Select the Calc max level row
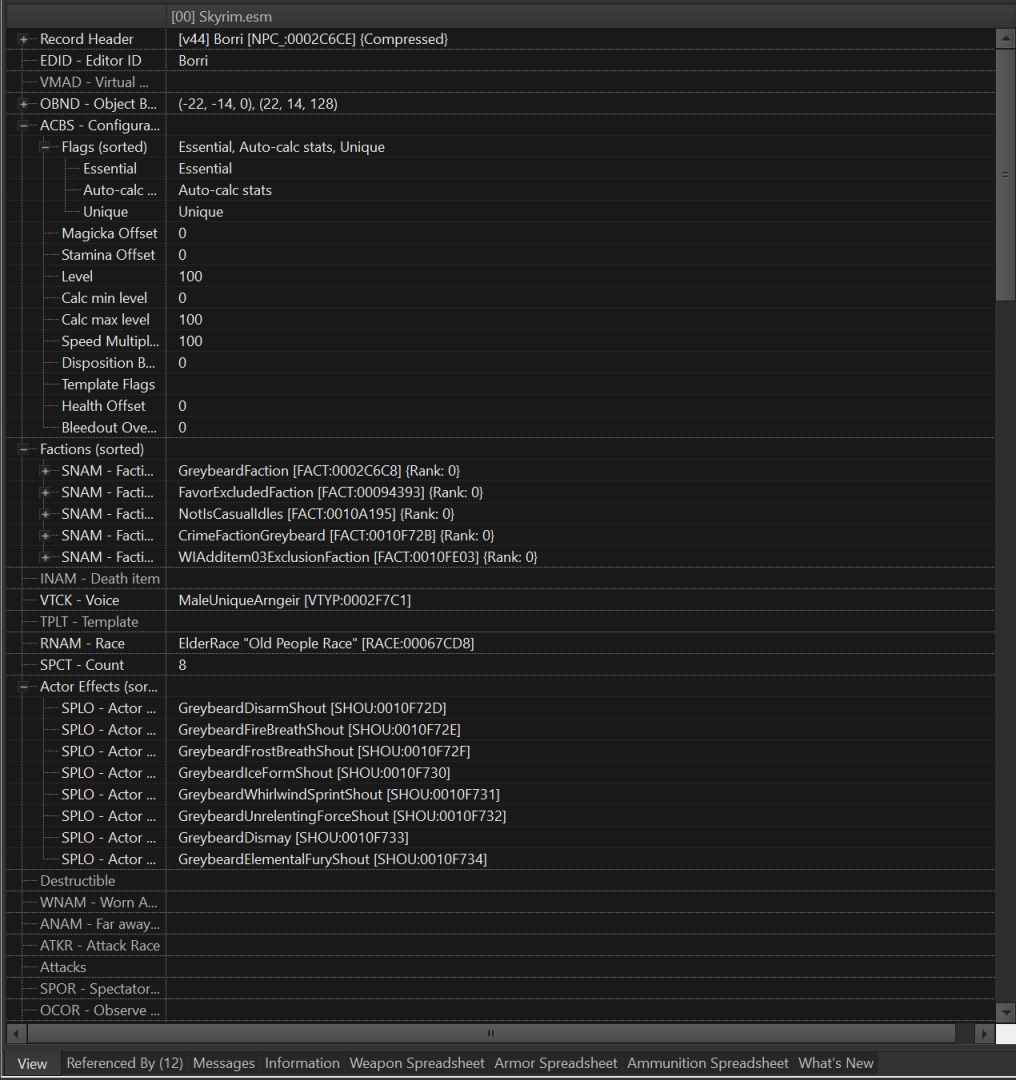Viewport: 1016px width, 1080px height. (x=500, y=320)
